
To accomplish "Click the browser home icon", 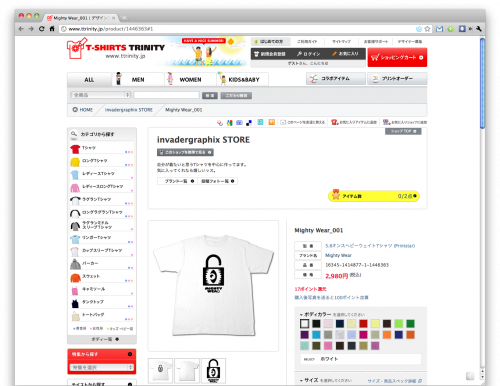I will [52, 29].
